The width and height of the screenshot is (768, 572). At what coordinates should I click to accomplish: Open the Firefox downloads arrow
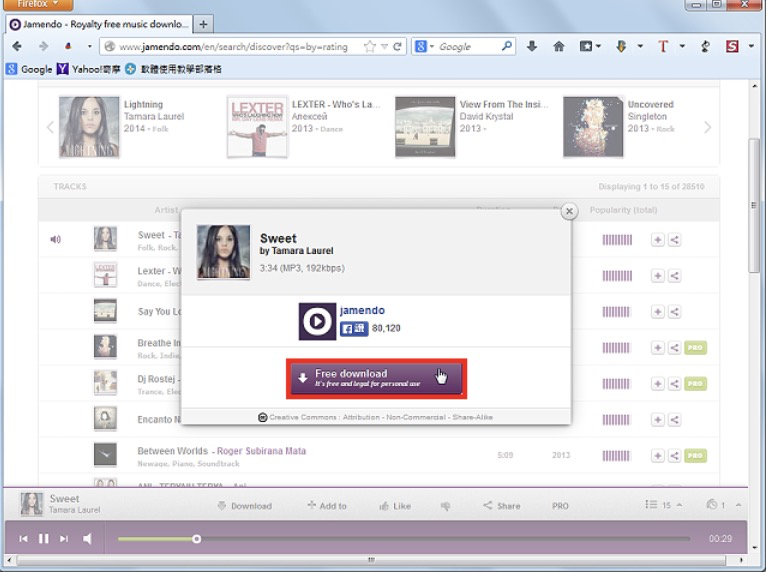[531, 47]
